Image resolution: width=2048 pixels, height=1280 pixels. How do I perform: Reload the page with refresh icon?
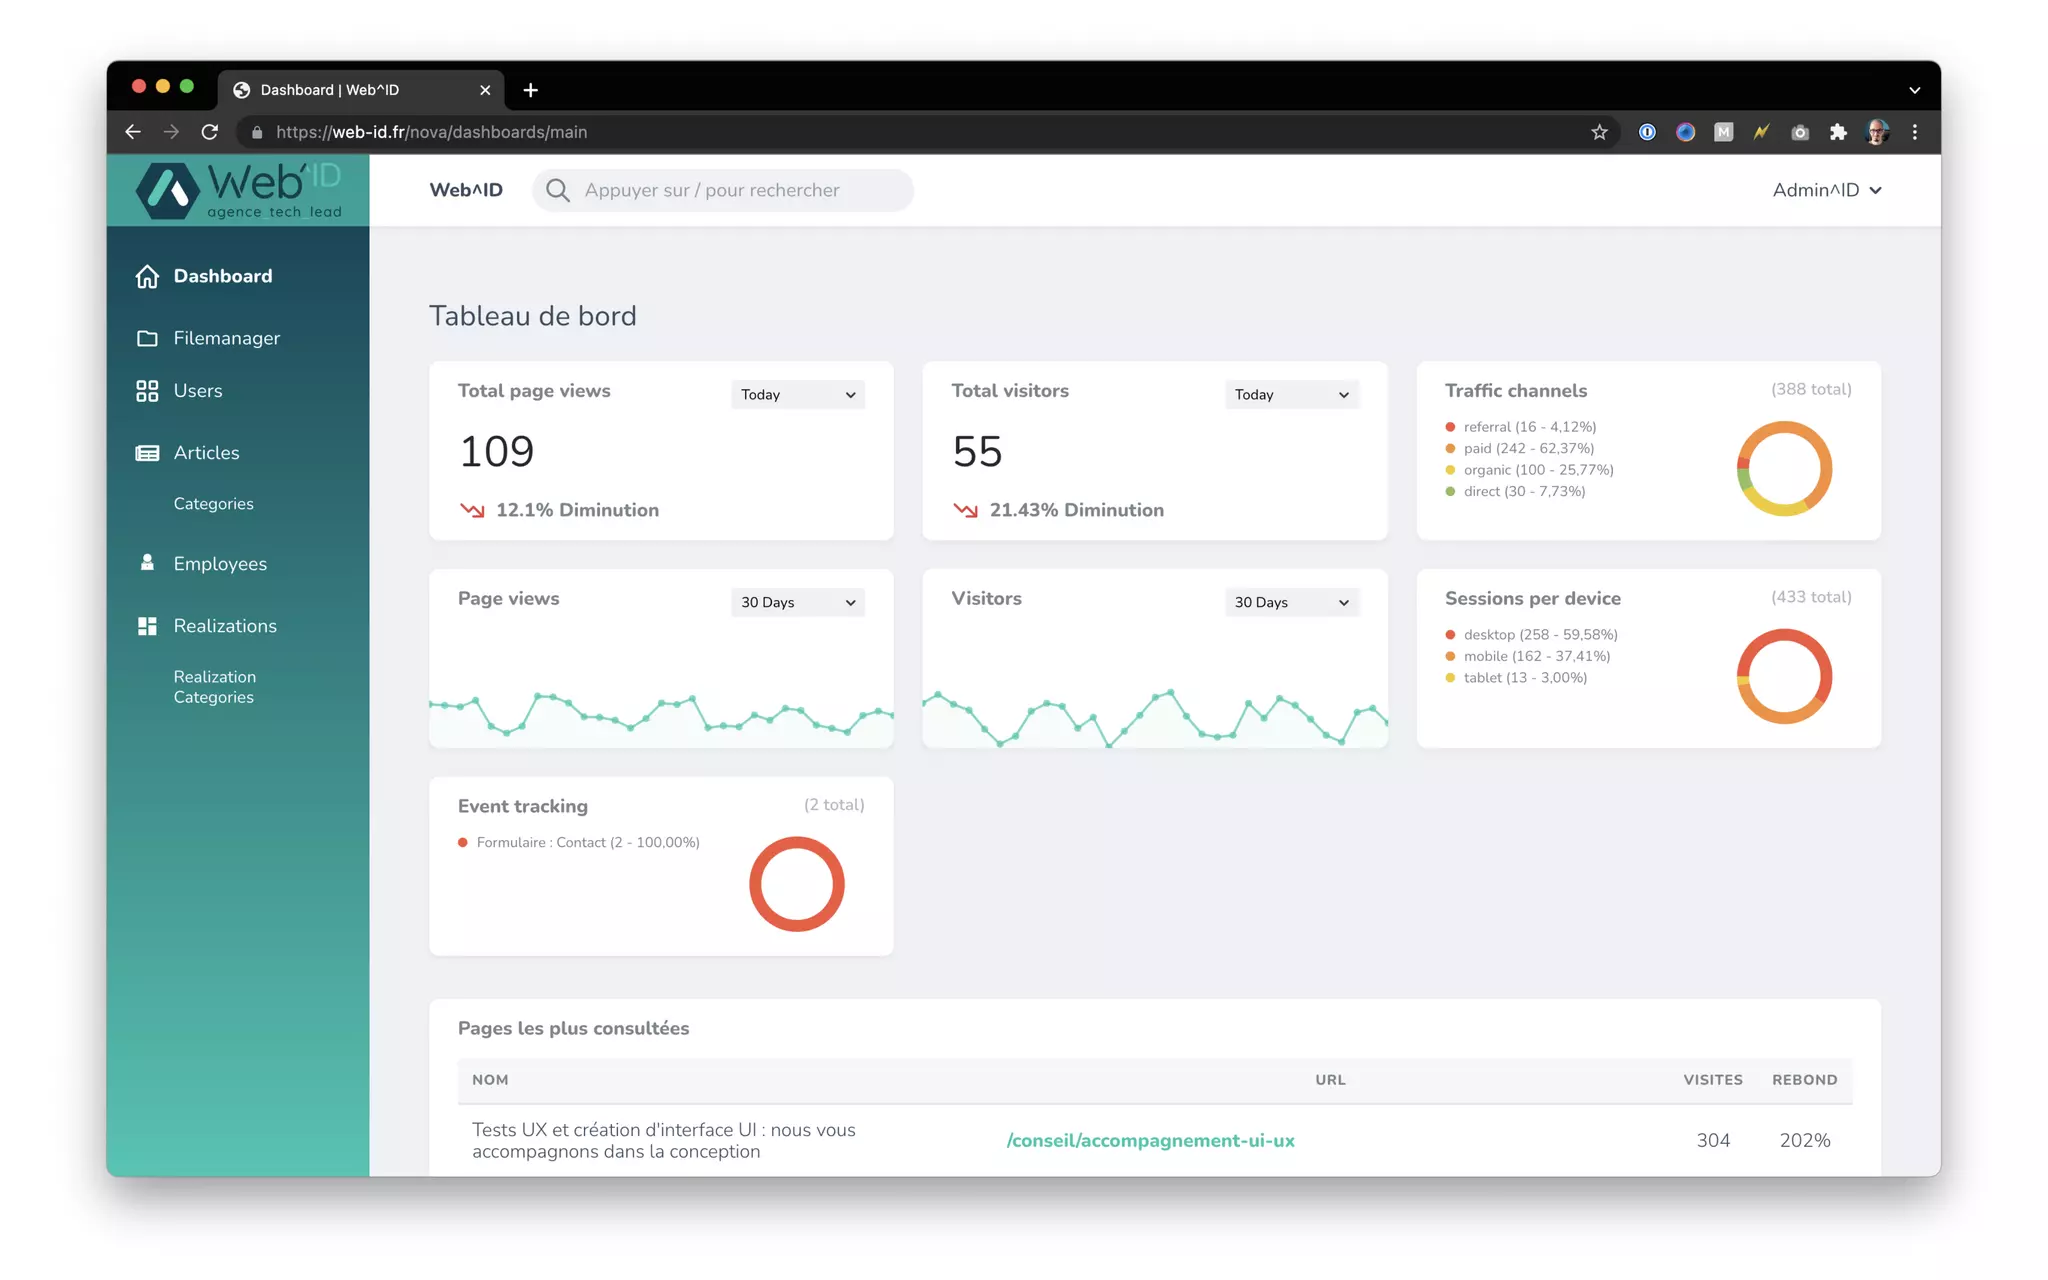tap(209, 132)
